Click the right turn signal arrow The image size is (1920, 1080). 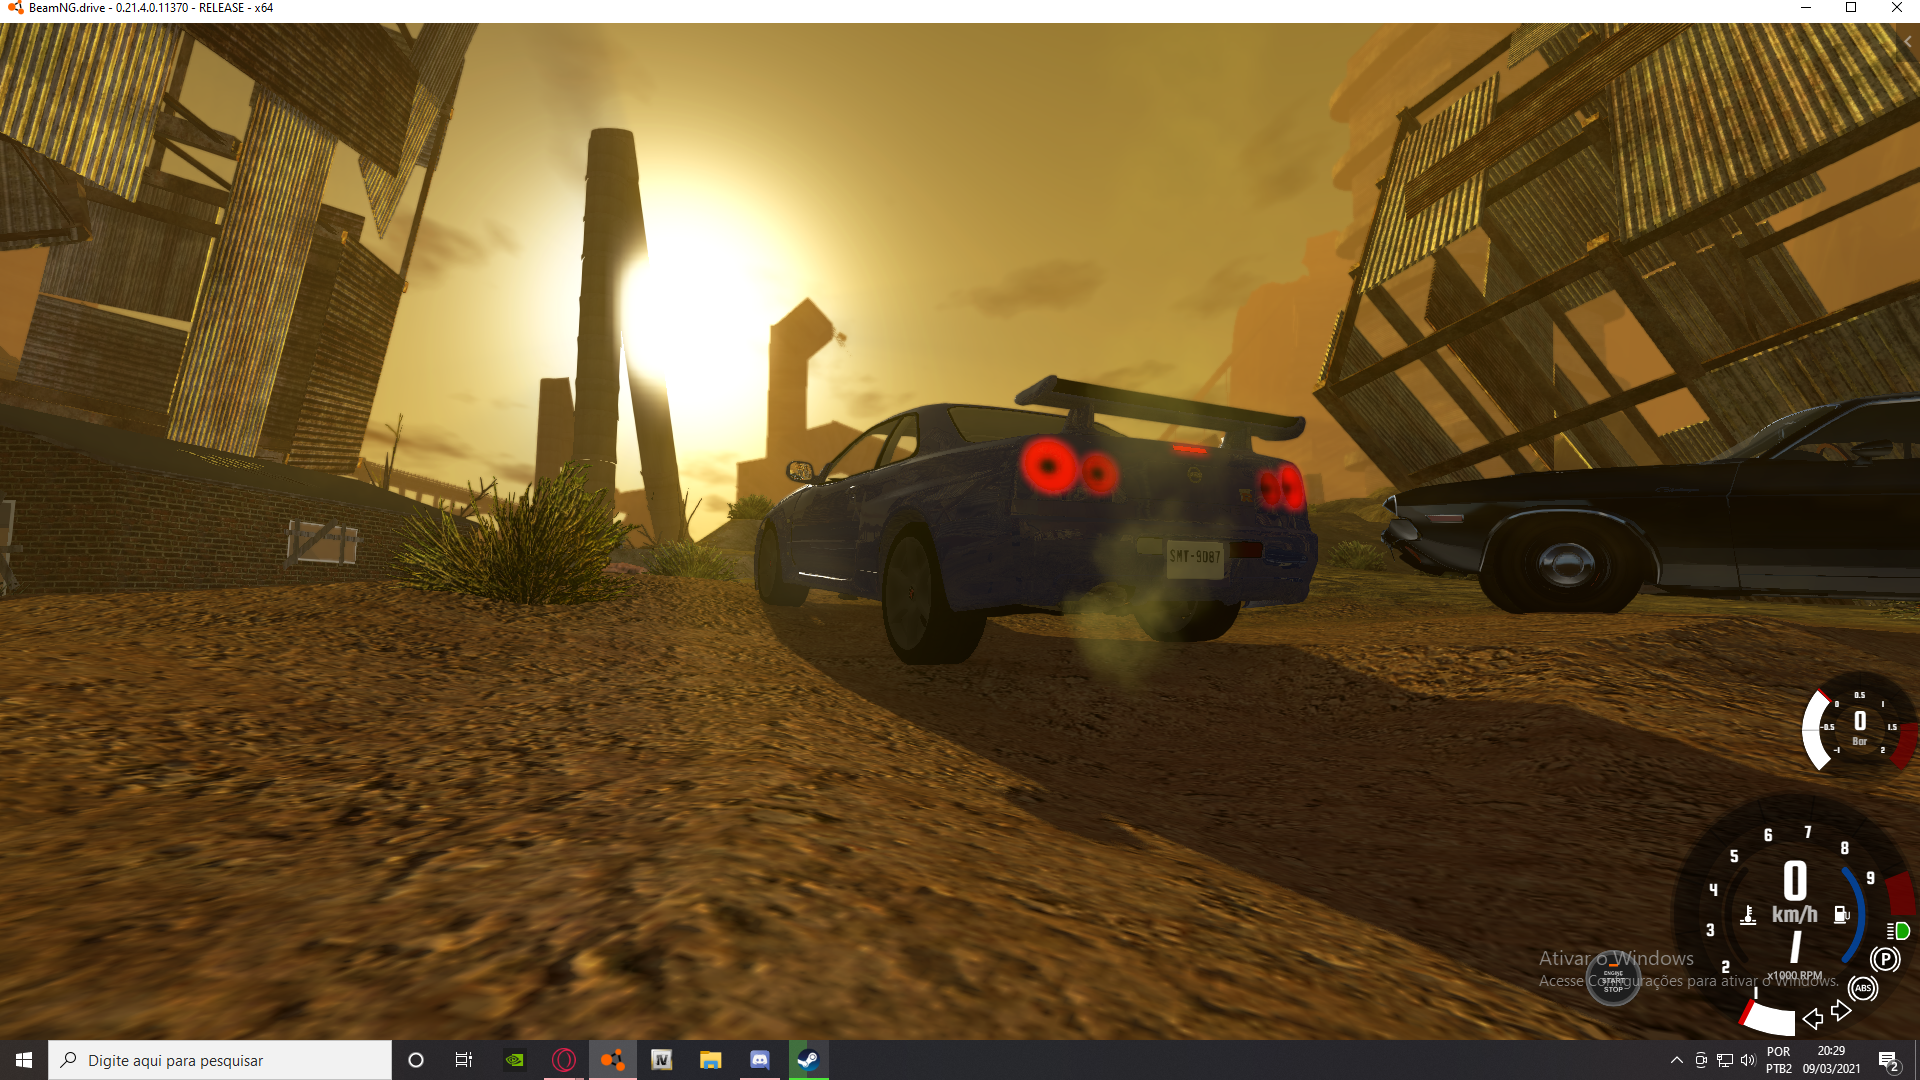[x=1841, y=1011]
